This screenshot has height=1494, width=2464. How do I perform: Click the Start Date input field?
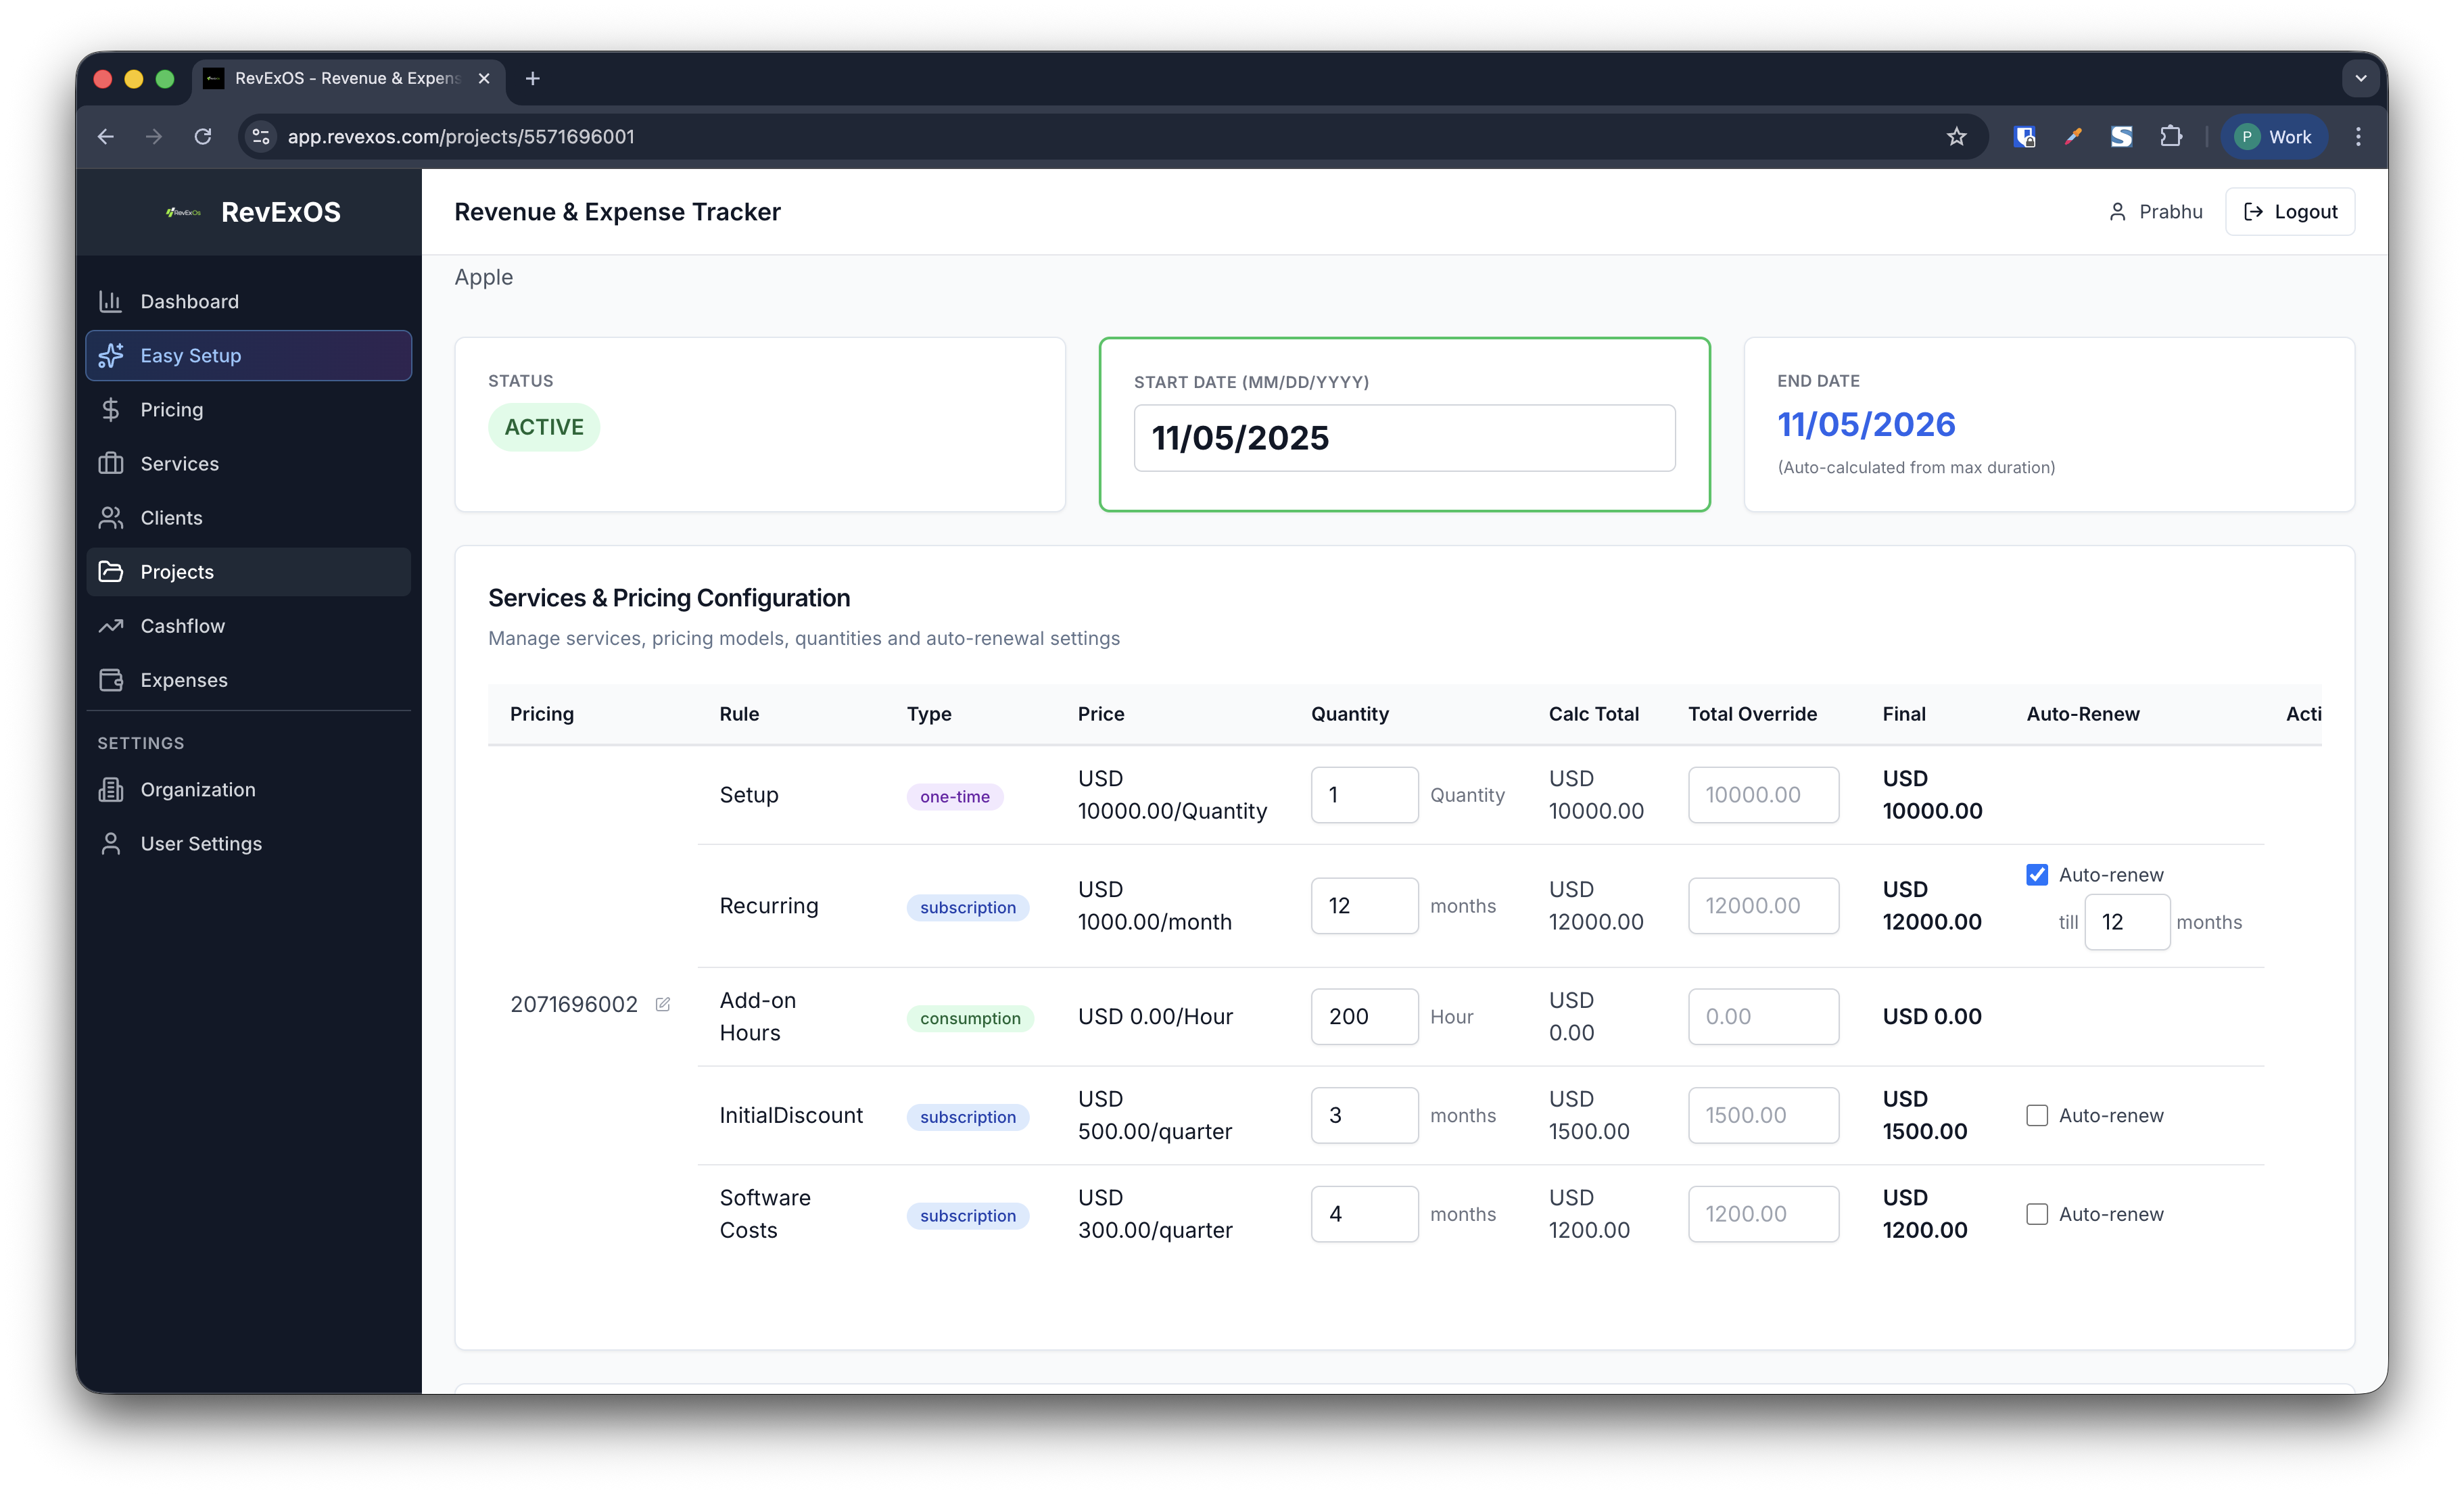tap(1403, 438)
